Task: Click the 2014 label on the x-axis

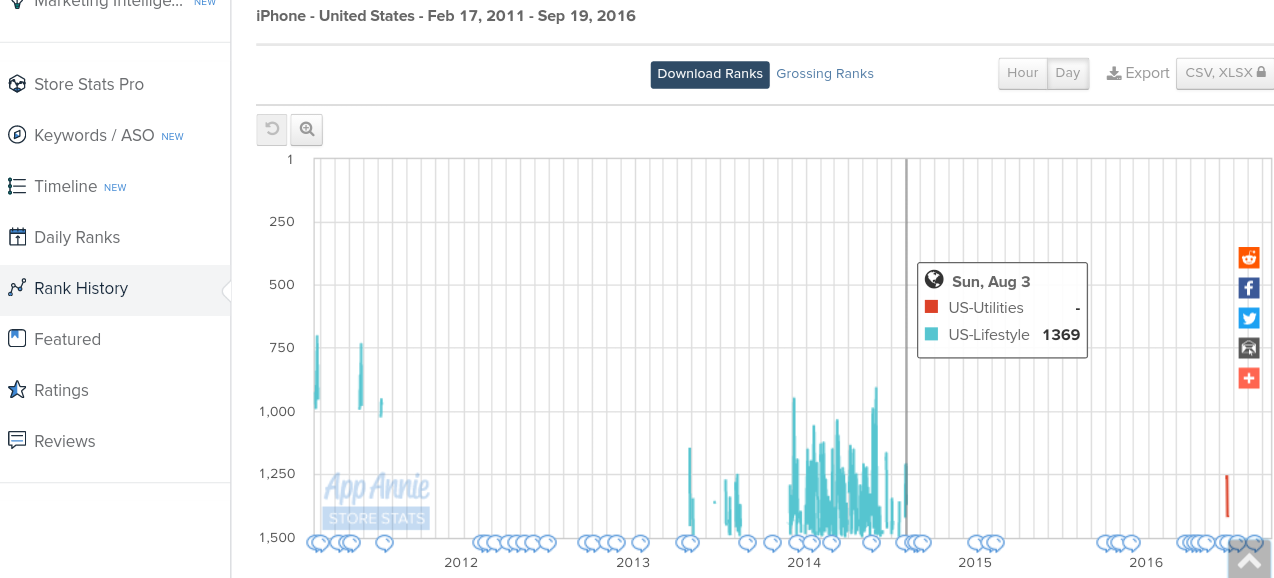Action: 804,563
